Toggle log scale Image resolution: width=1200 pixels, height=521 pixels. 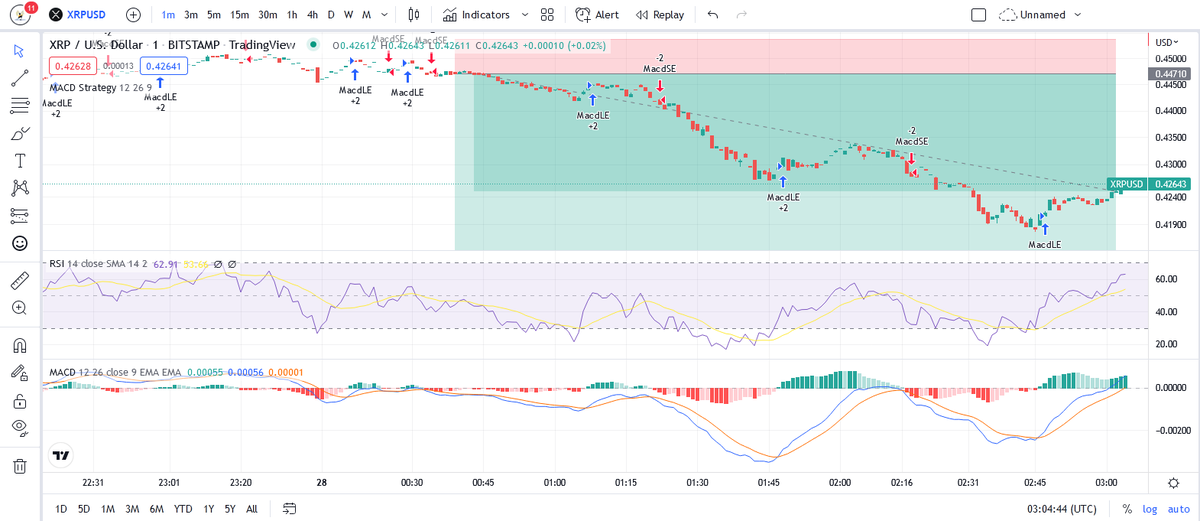click(x=1149, y=508)
